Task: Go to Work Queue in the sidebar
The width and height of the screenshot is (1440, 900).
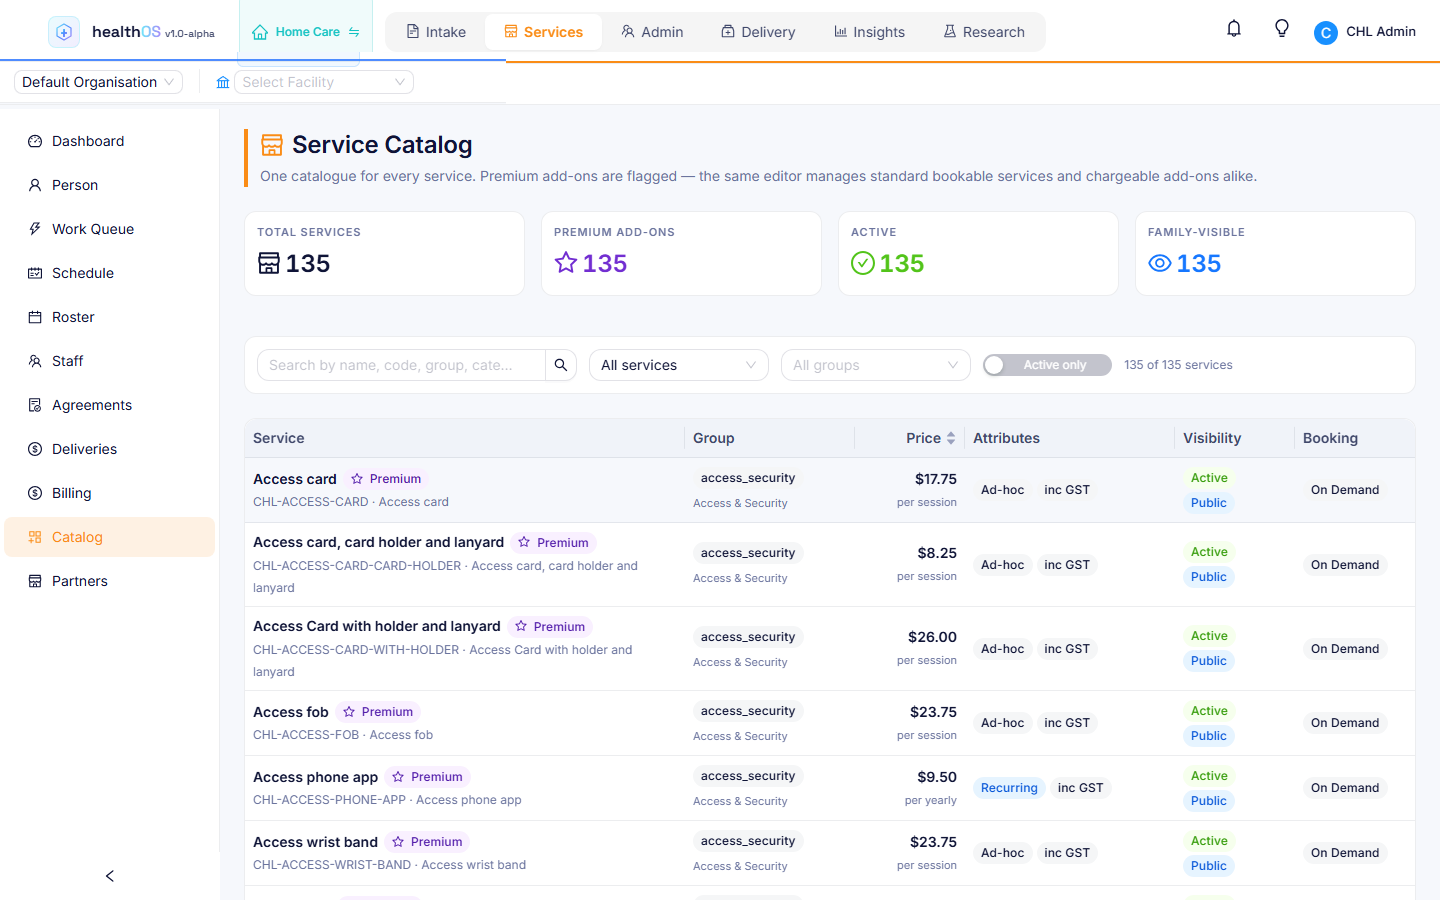Action: point(110,229)
